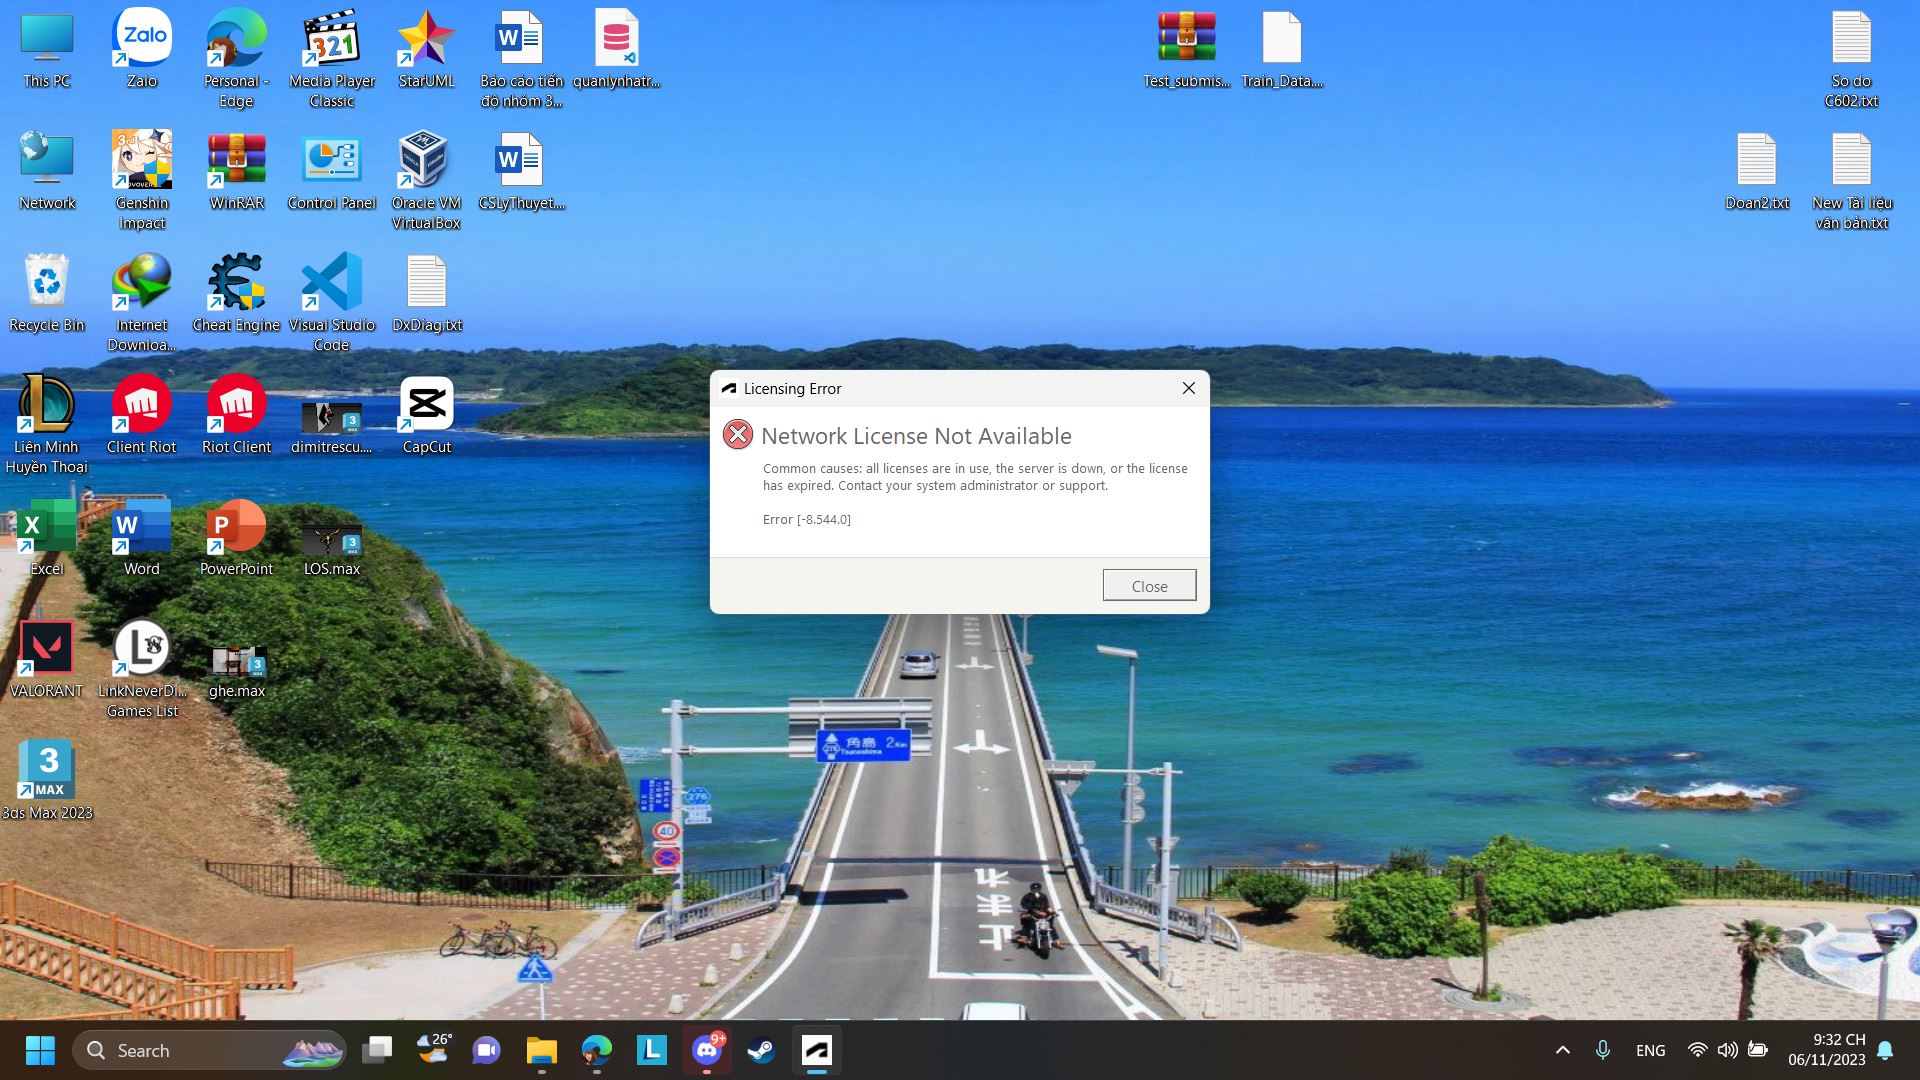Select ghe.max file thumbnail
The image size is (1920, 1080).
pos(237,662)
